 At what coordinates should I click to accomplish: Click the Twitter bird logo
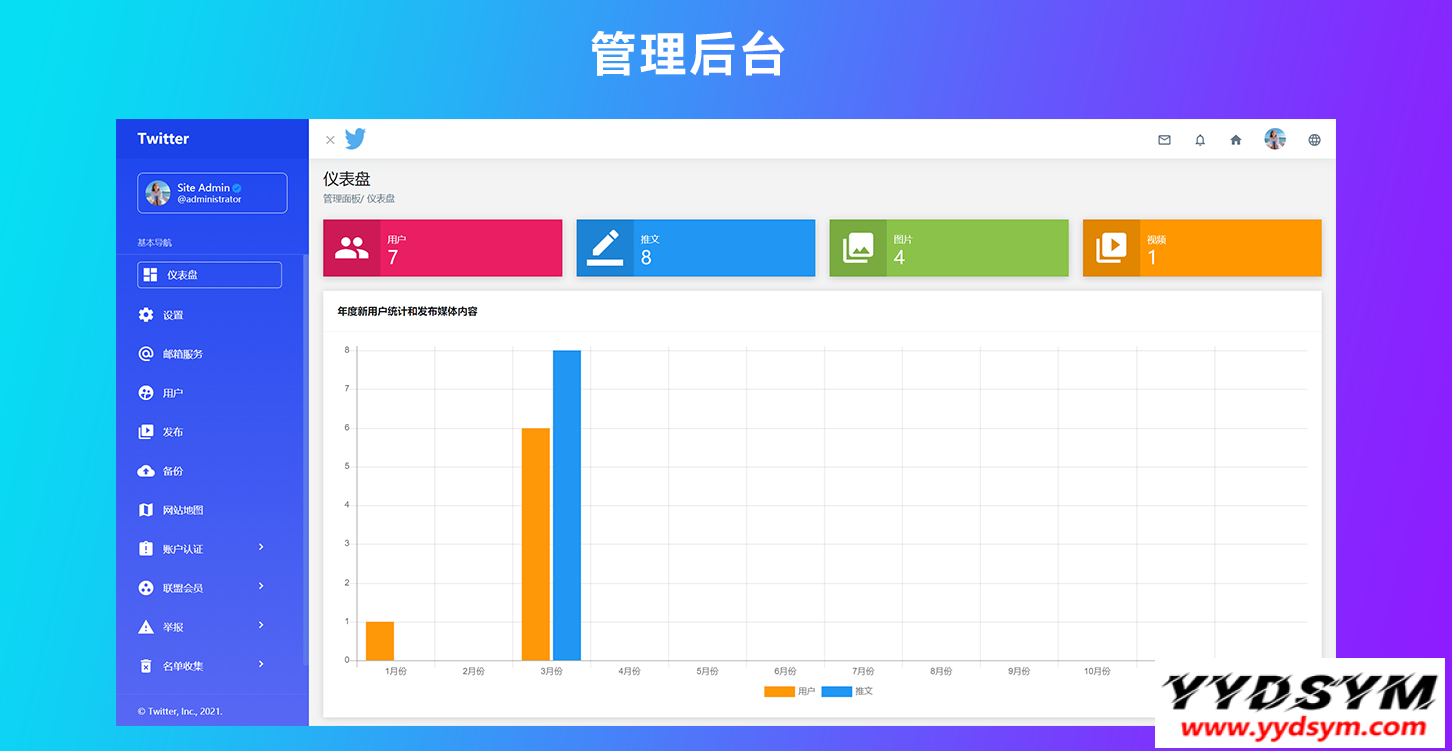click(x=355, y=139)
